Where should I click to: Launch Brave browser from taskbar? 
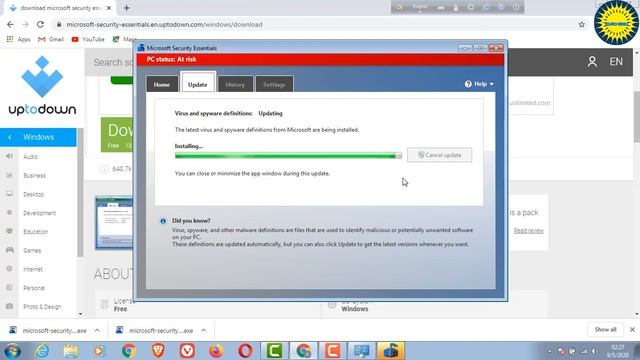(158, 351)
